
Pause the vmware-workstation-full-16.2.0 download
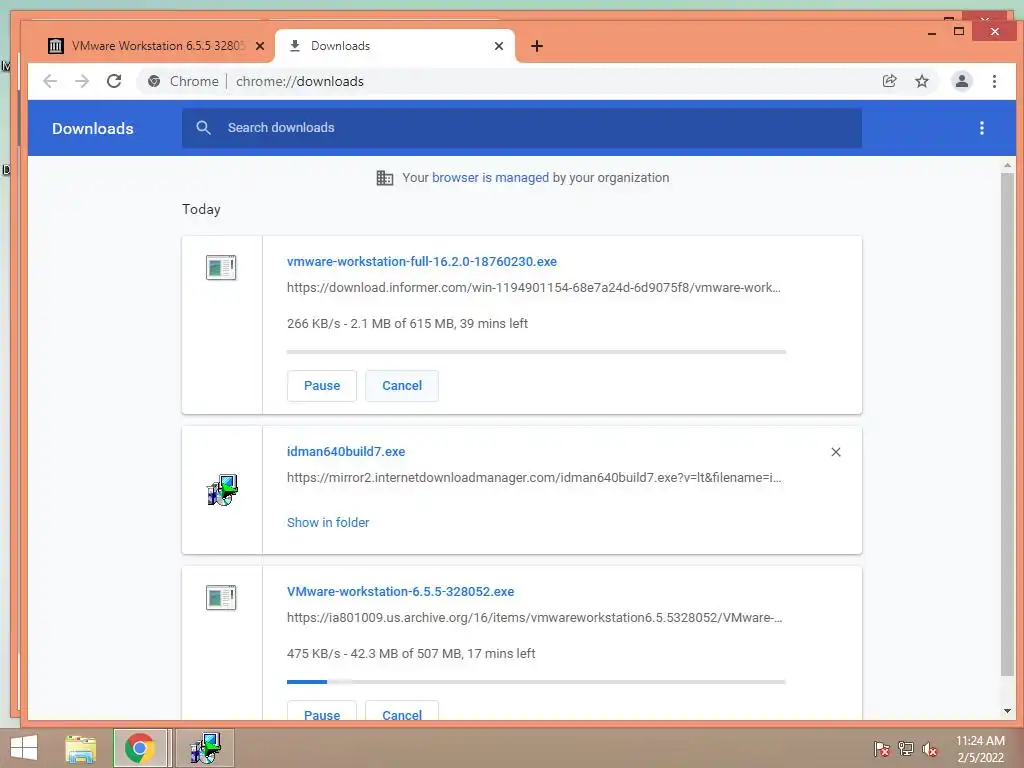(x=322, y=386)
